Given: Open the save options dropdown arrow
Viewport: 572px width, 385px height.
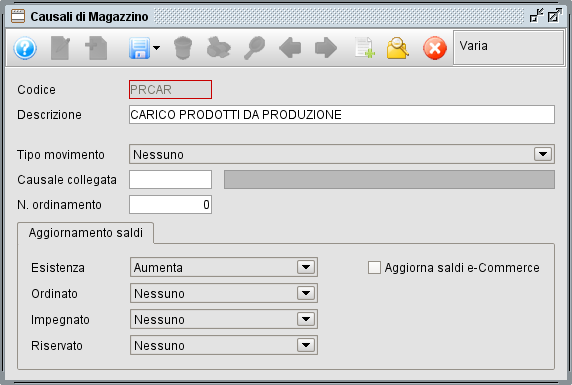Looking at the screenshot, I should pyautogui.click(x=156, y=48).
